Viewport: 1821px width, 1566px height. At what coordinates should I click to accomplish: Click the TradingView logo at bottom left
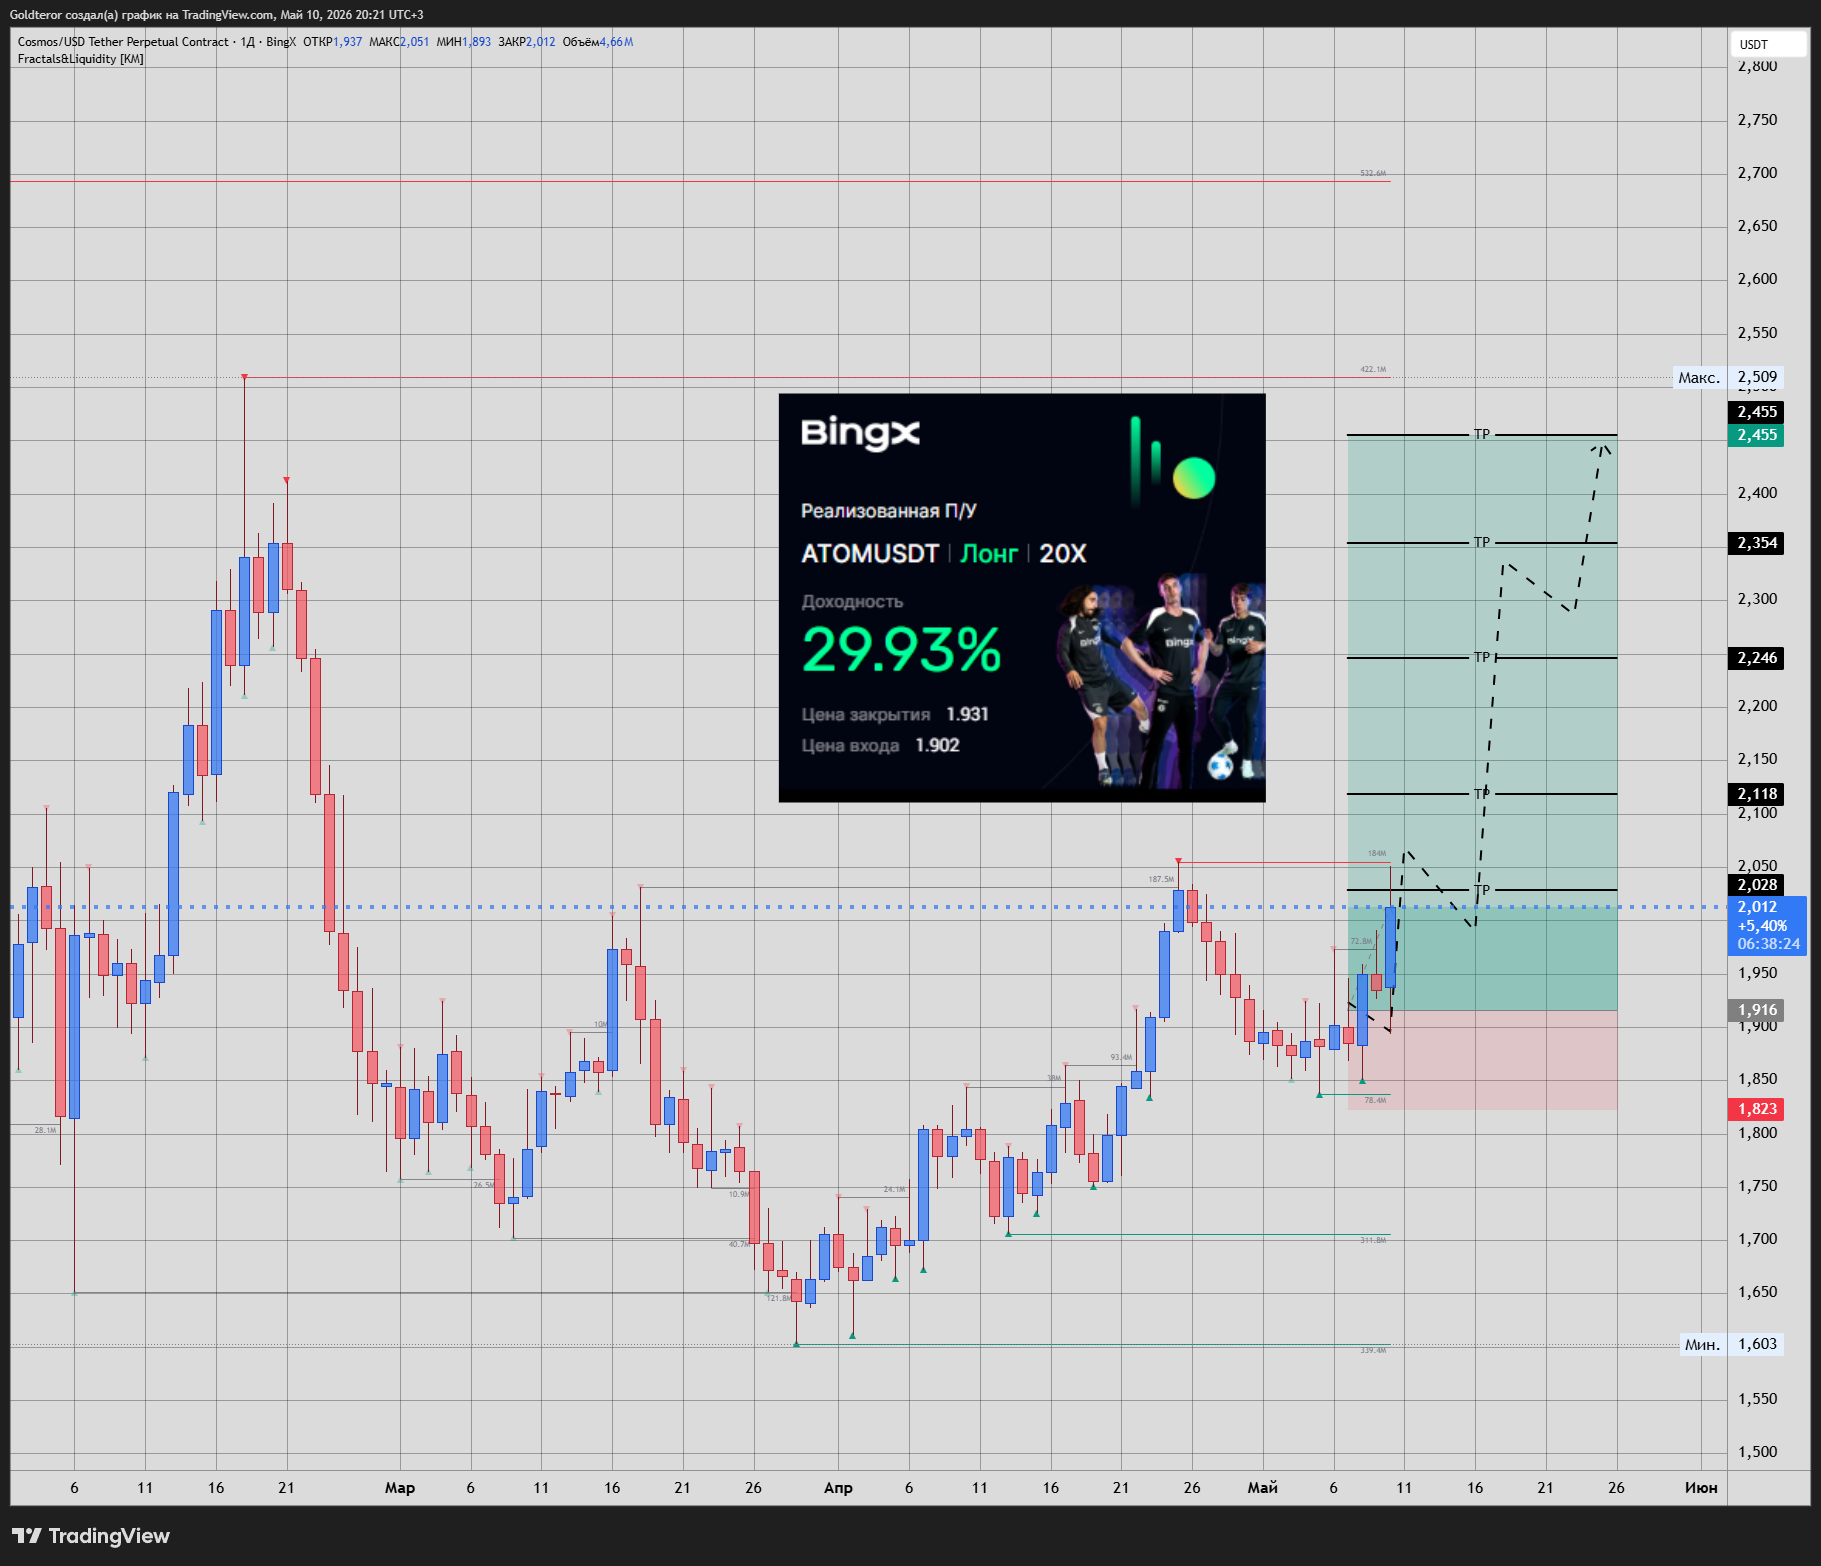pos(91,1535)
